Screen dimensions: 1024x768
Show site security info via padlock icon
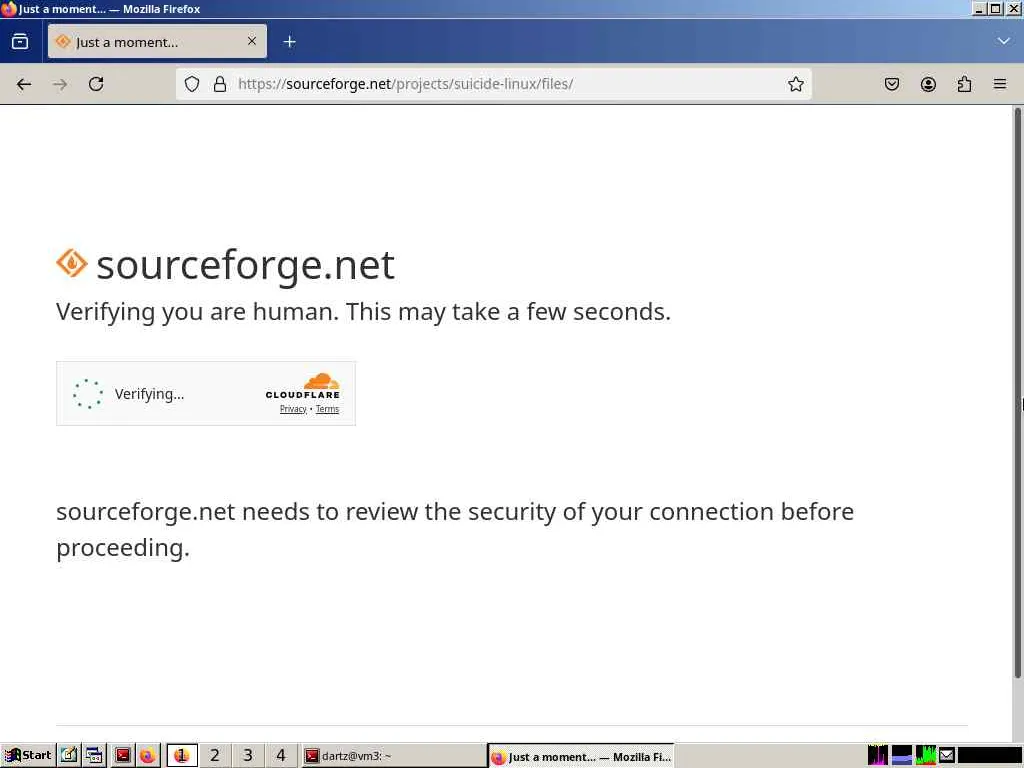(220, 84)
